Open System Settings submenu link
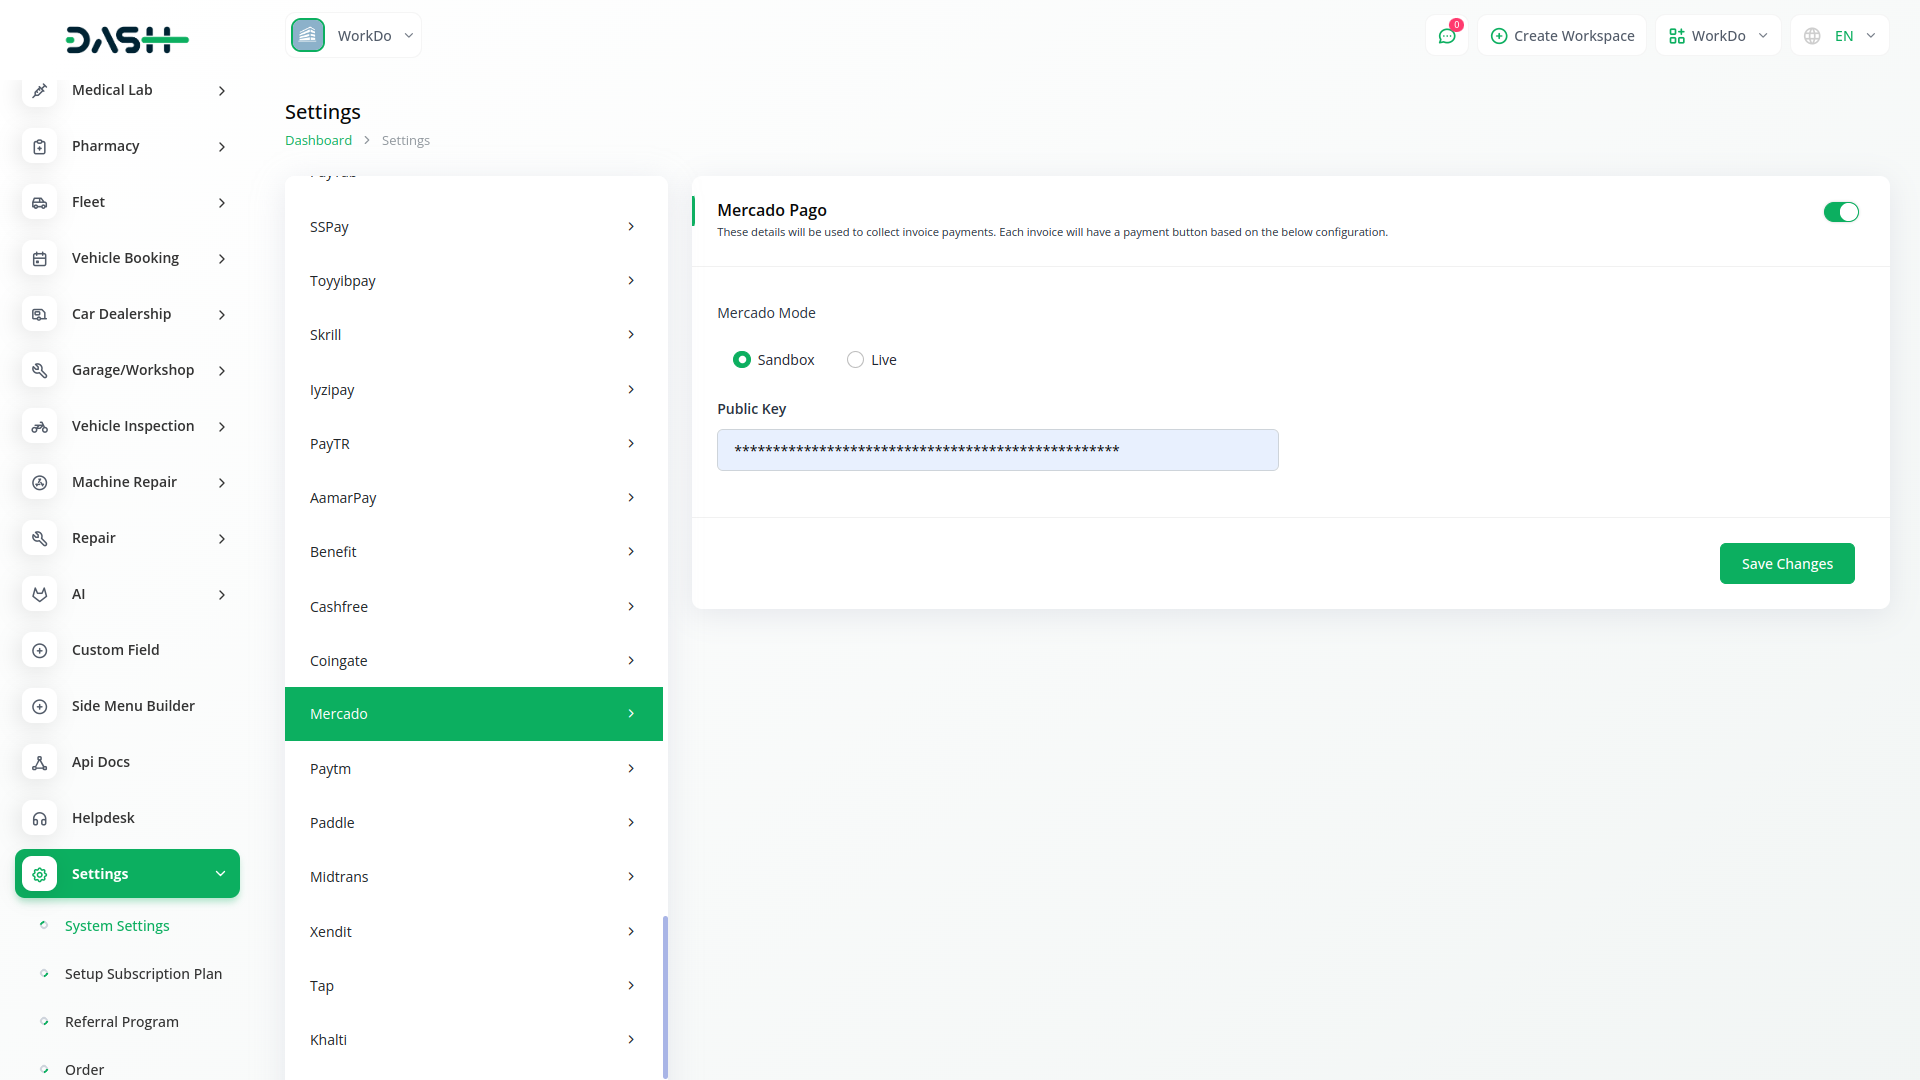Screen dimensions: 1920x1080 117,926
